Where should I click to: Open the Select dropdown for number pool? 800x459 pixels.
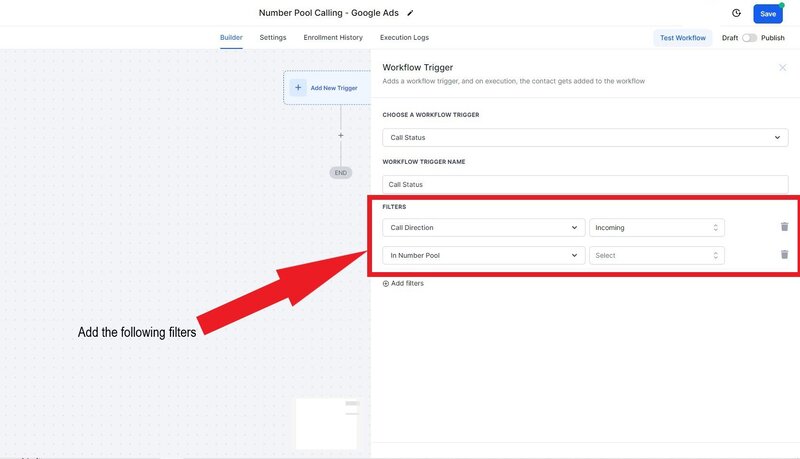[x=657, y=256]
